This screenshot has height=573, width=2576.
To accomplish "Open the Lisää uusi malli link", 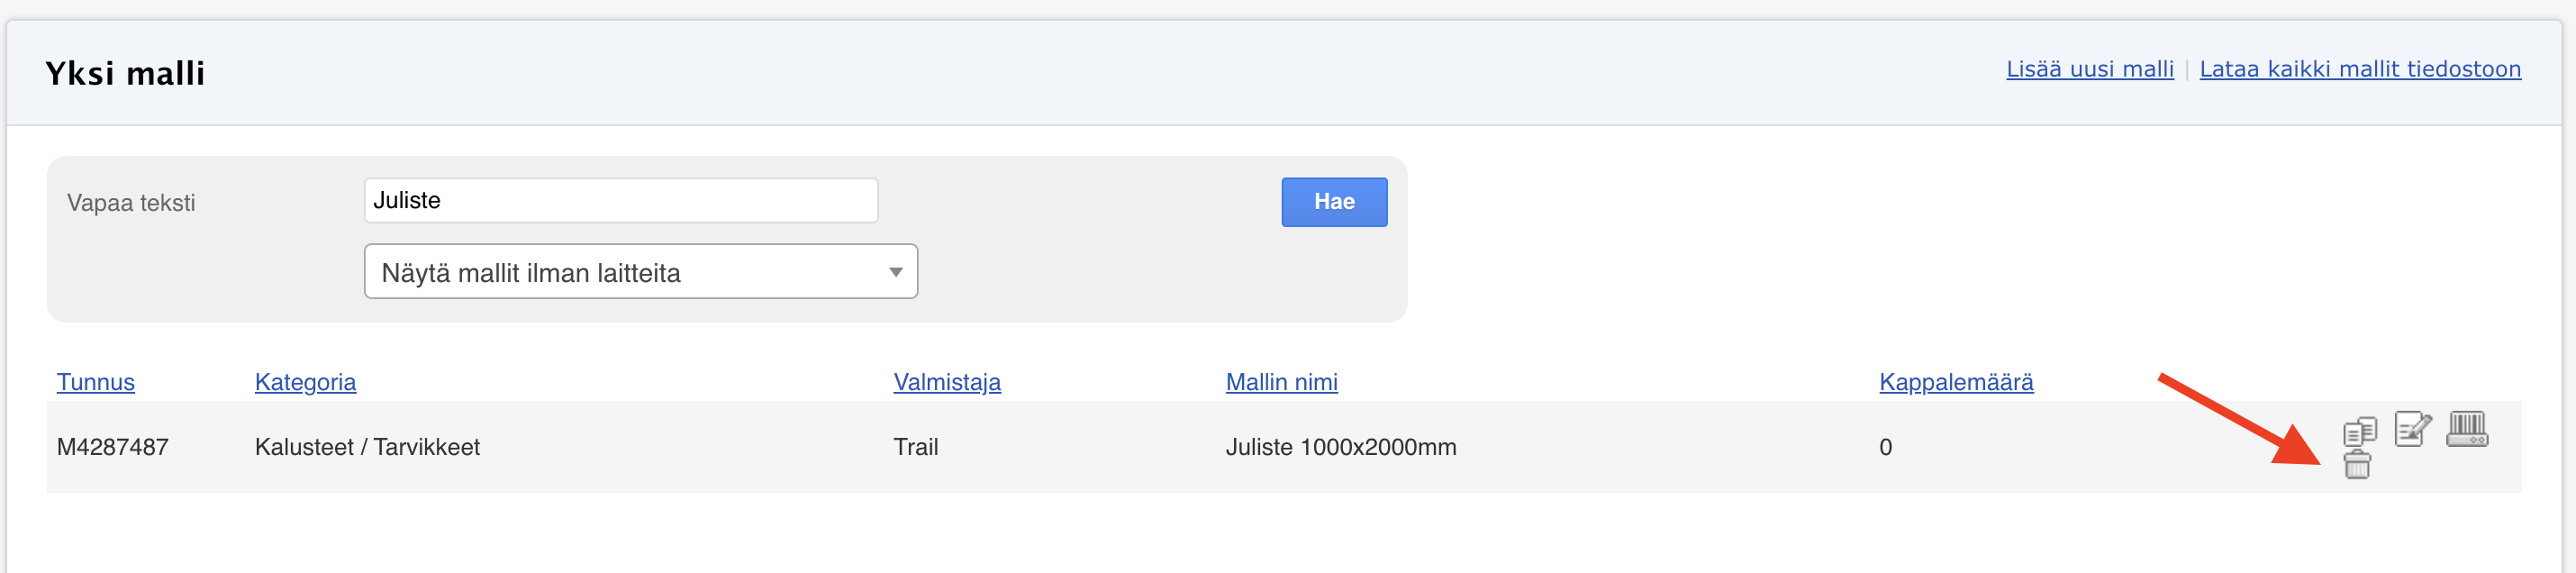I will point(2089,69).
